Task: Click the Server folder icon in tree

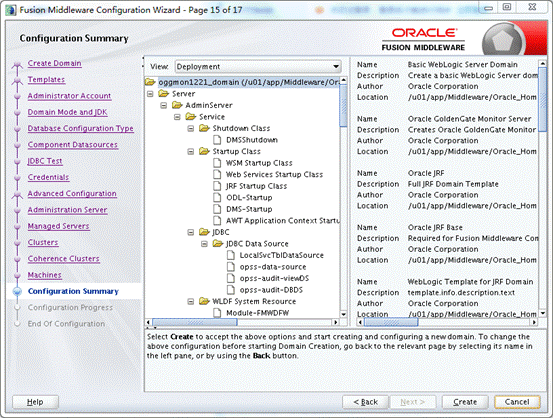Action: (164, 93)
